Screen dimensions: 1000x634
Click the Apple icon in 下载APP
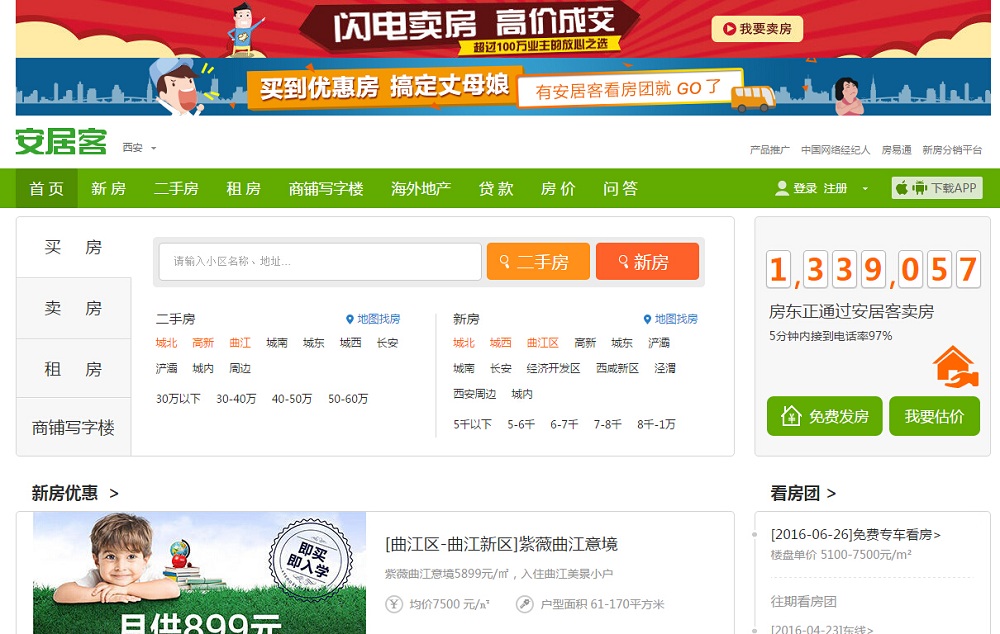tap(902, 188)
